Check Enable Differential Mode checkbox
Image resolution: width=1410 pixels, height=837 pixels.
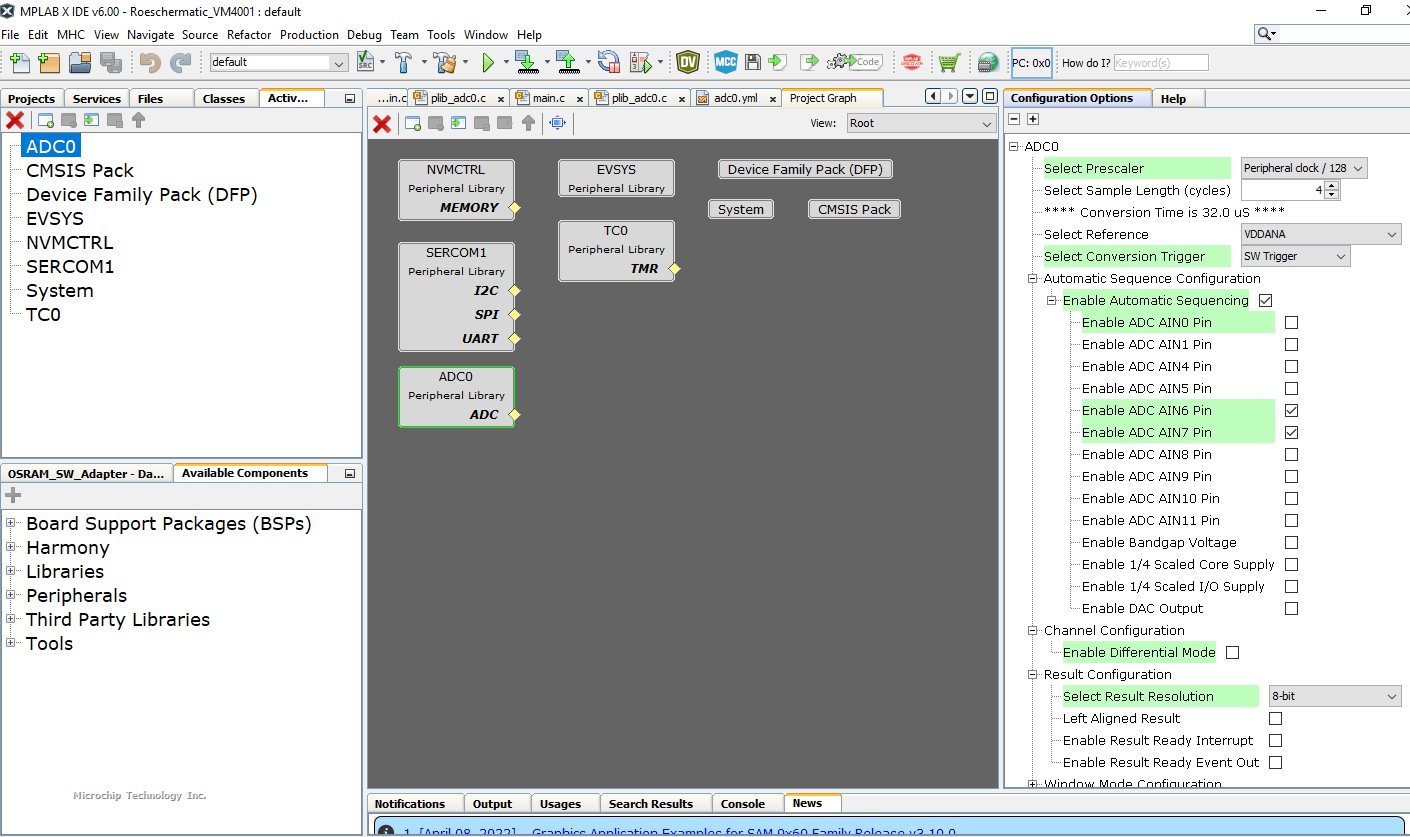[1232, 652]
